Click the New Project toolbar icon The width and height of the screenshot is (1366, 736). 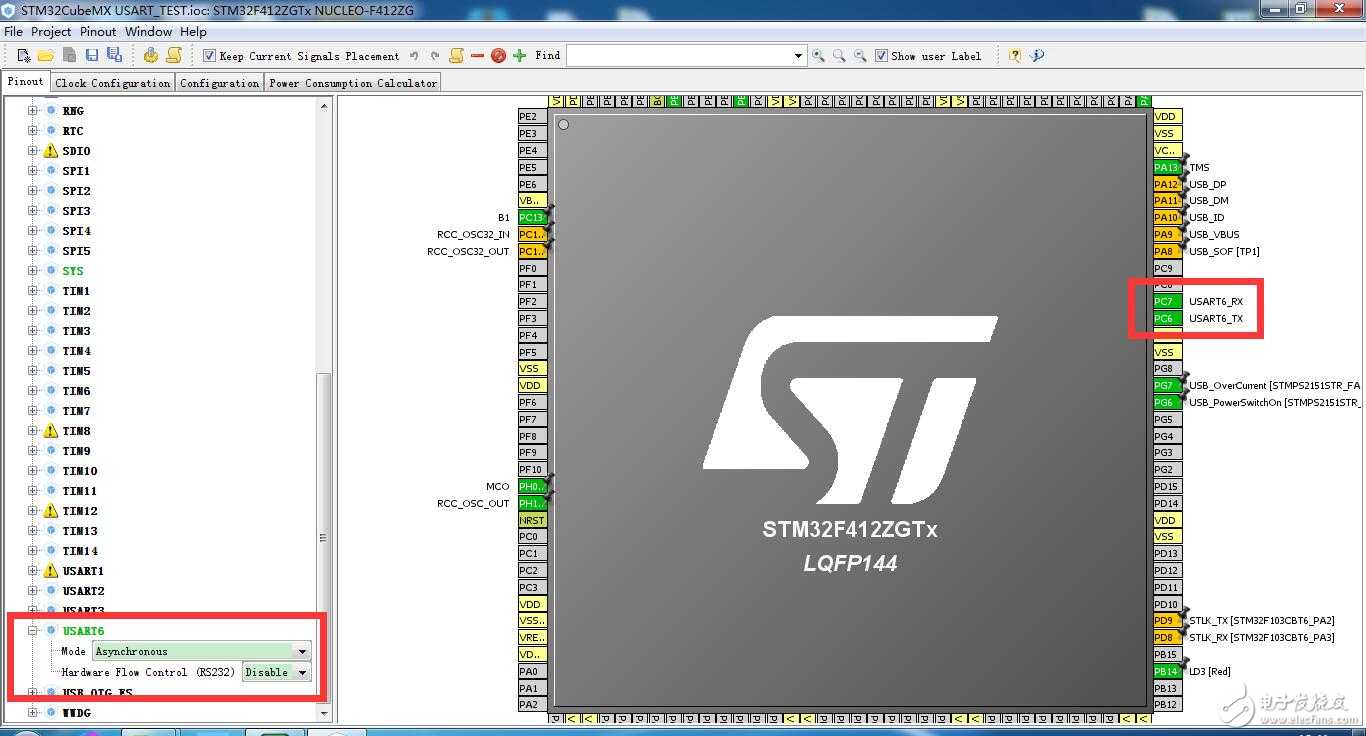pos(24,56)
